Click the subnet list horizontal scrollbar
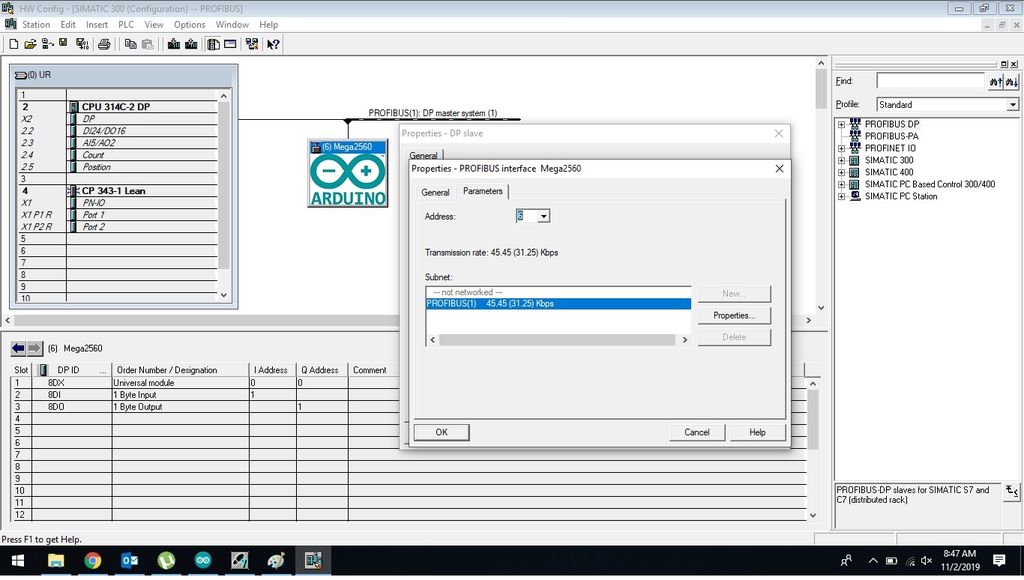Viewport: 1024px width, 580px height. 558,340
